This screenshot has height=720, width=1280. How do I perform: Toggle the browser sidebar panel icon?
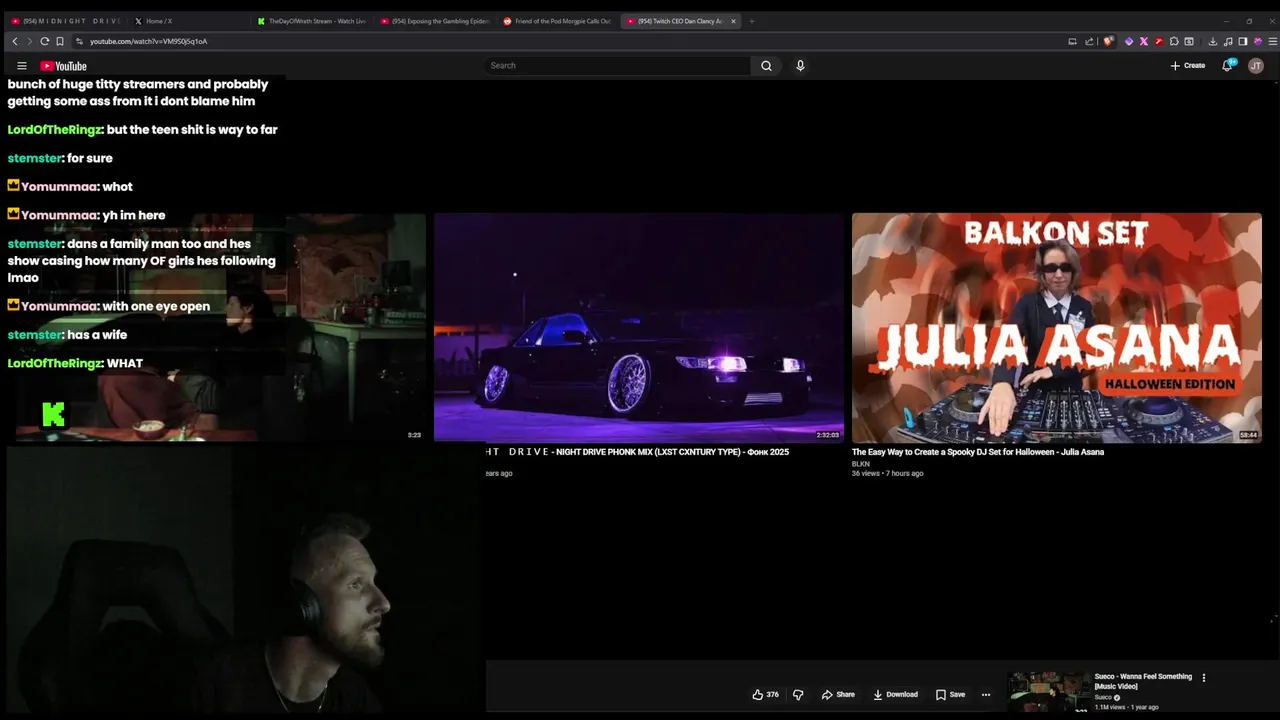tap(1243, 41)
